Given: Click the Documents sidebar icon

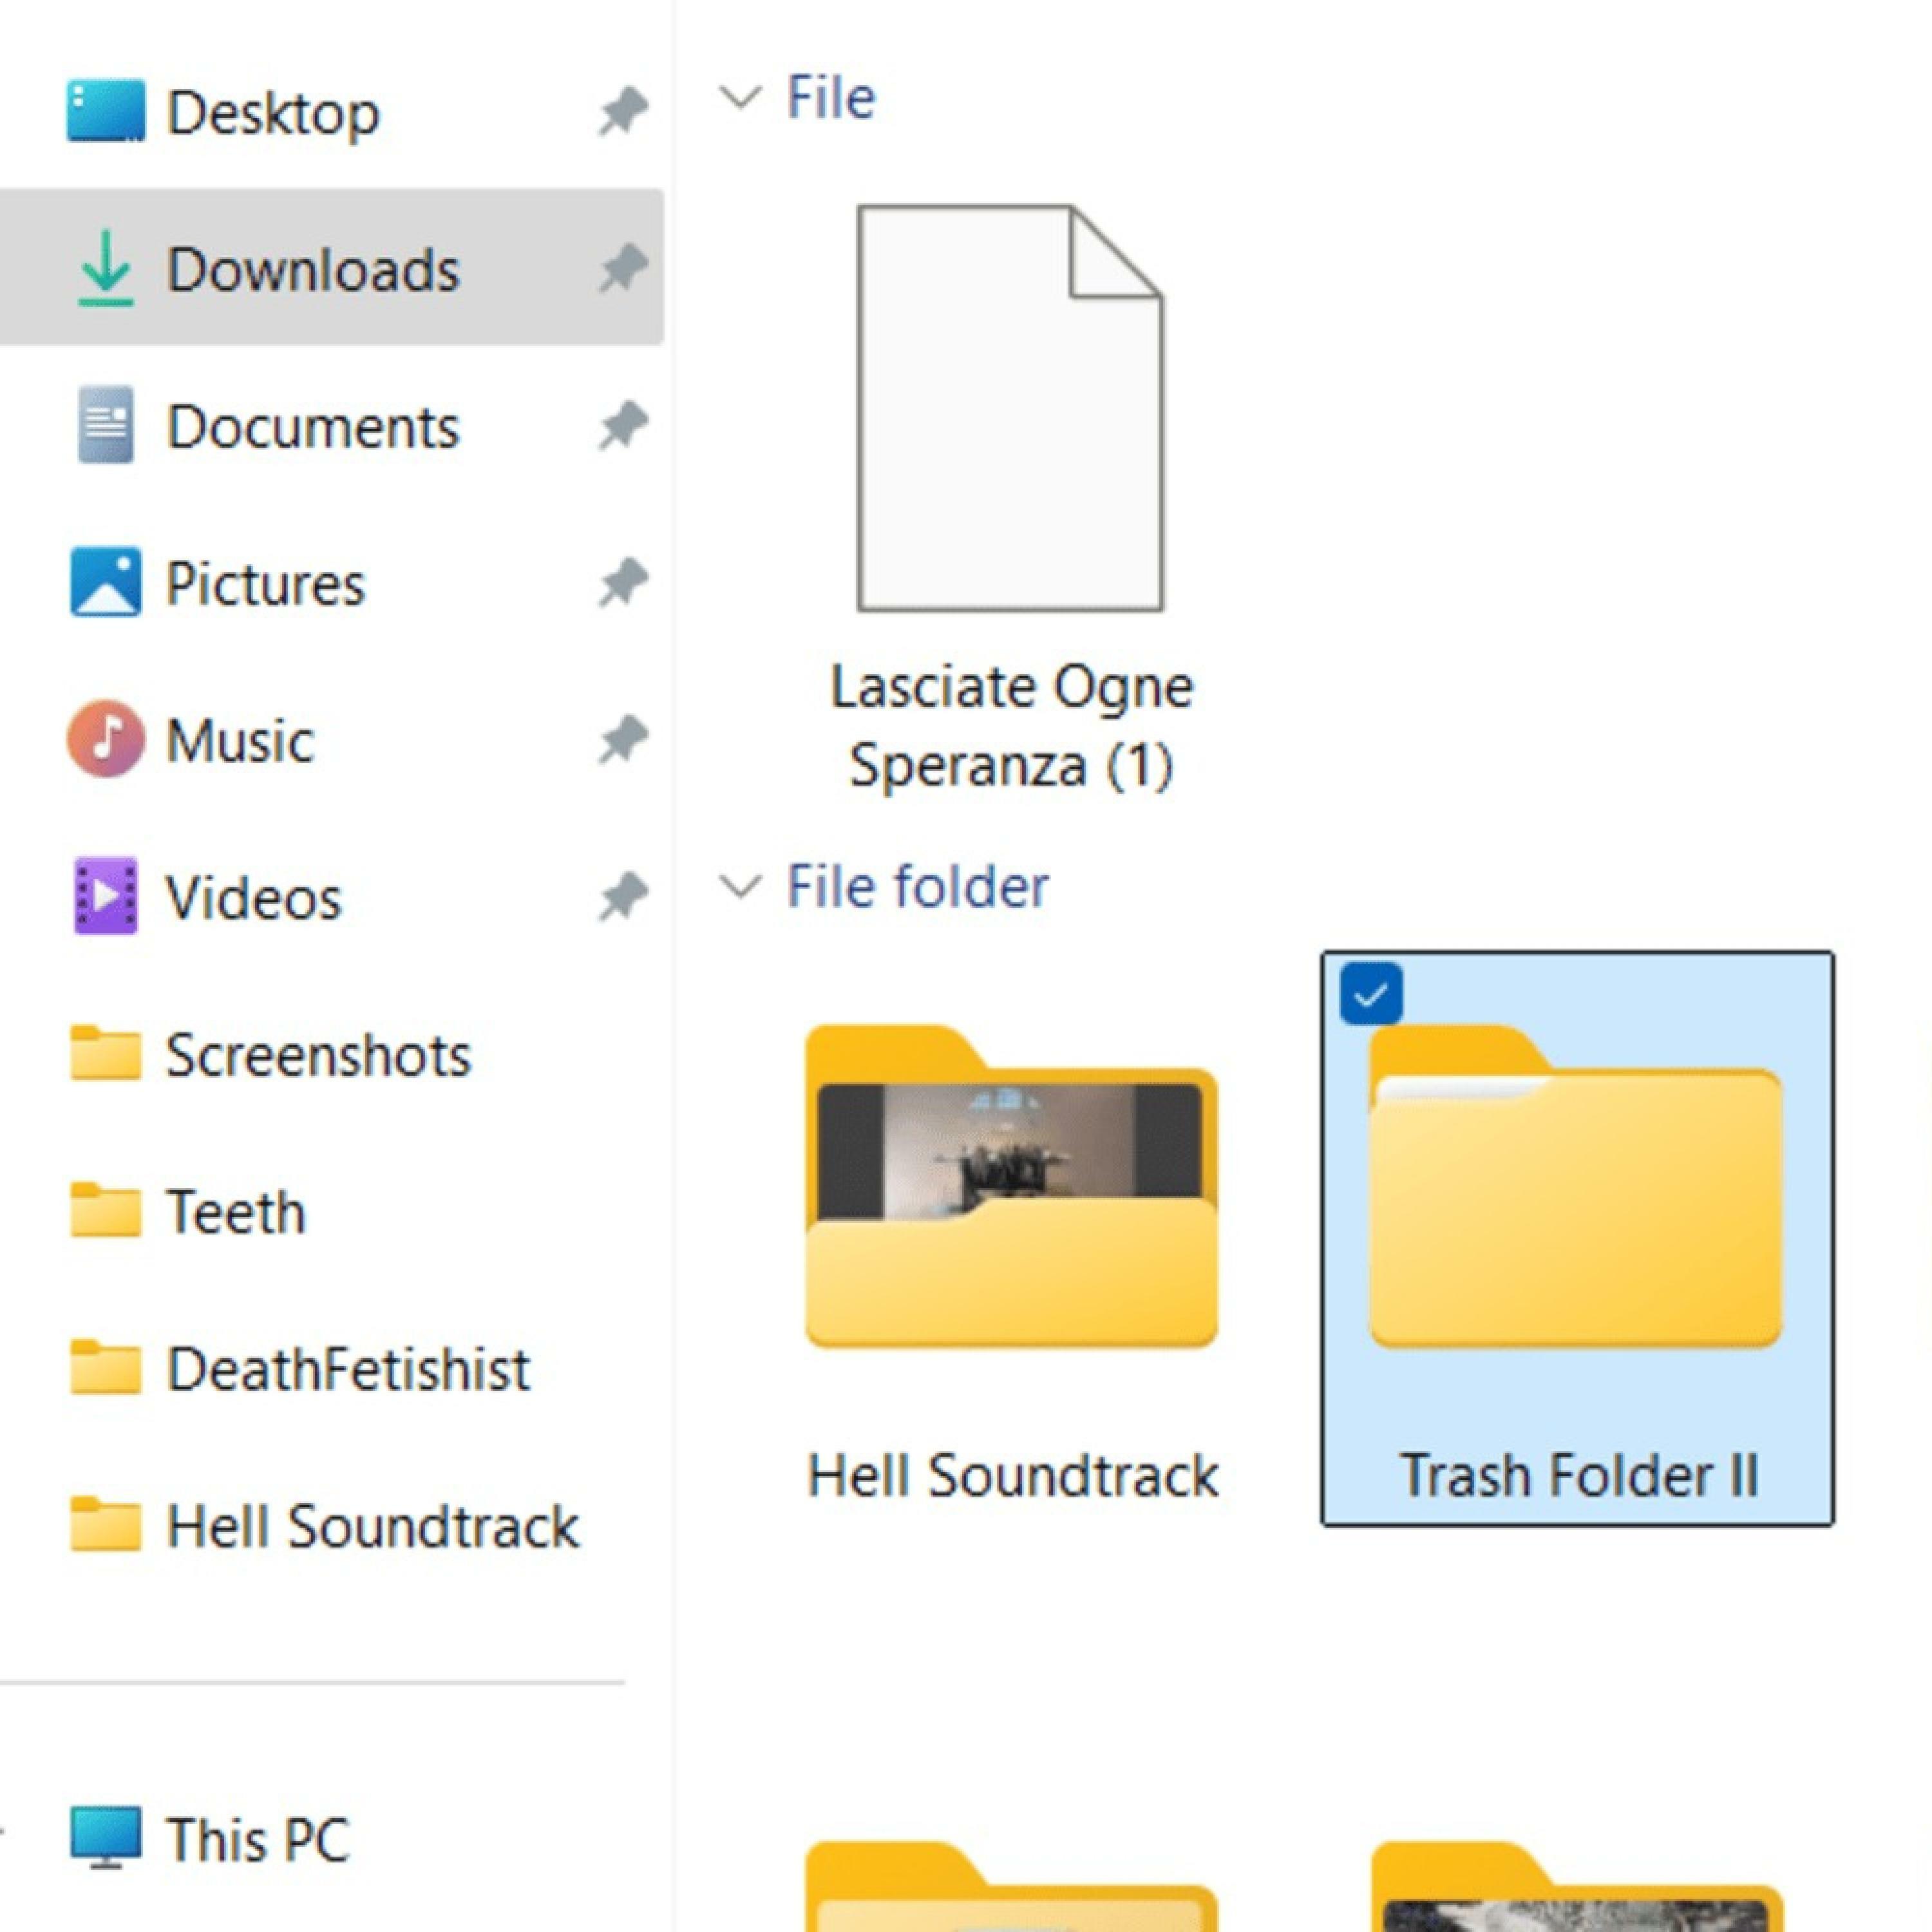Looking at the screenshot, I should click(105, 425).
